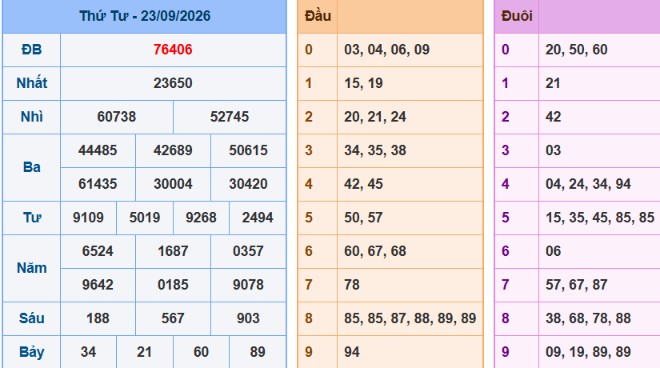
Task: Click the first prize number 23650
Action: click(x=173, y=83)
